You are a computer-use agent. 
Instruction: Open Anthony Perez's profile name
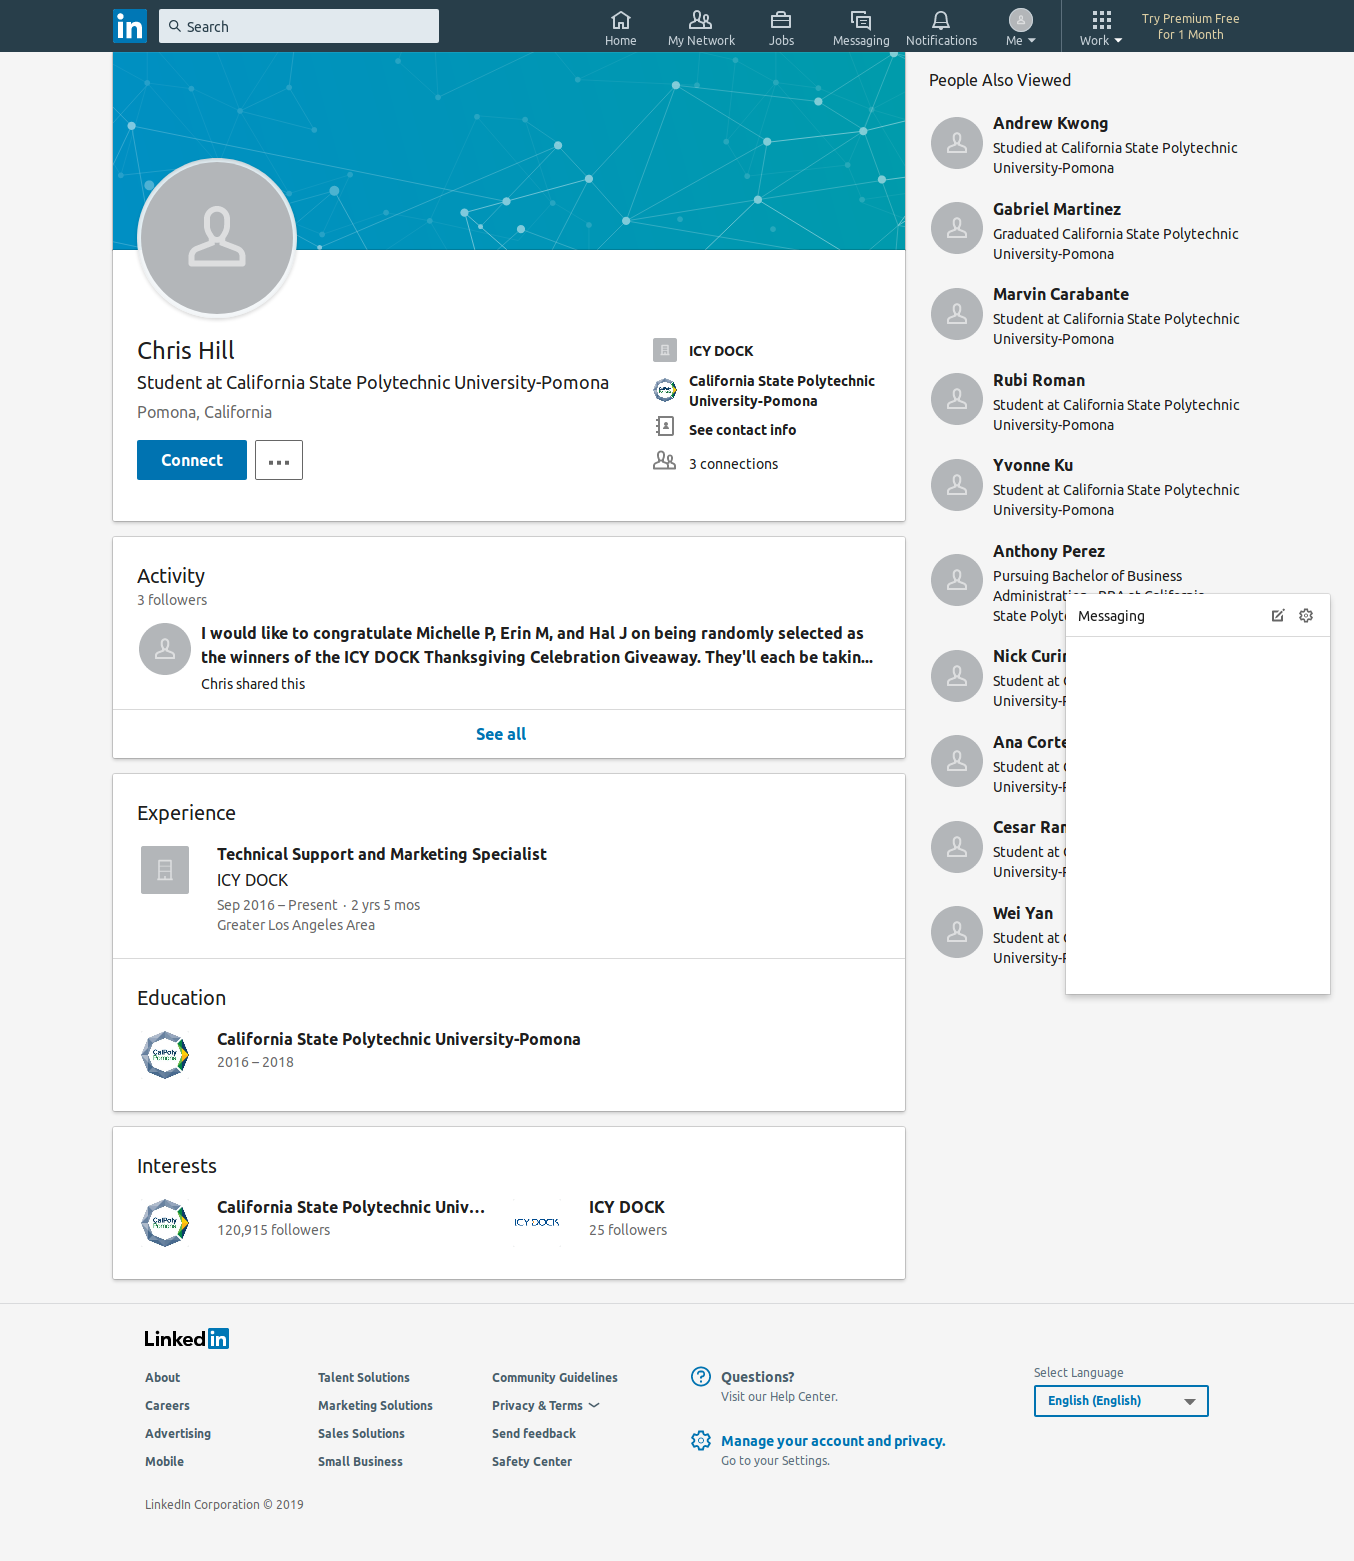[1049, 551]
